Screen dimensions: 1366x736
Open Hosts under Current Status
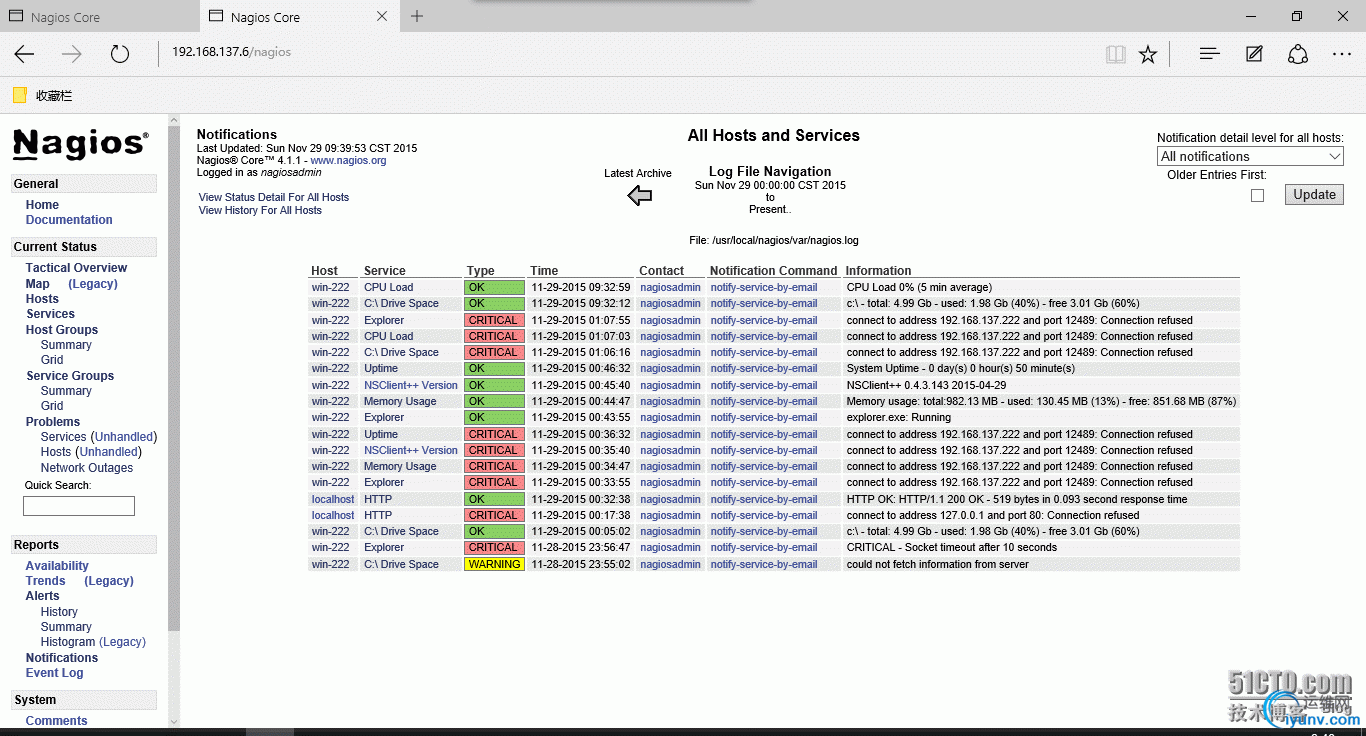point(42,299)
